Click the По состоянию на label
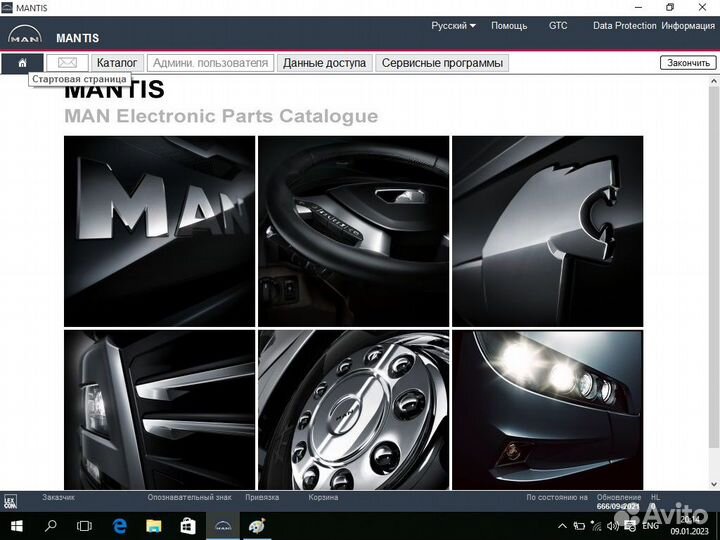Image resolution: width=720 pixels, height=540 pixels. pos(557,497)
